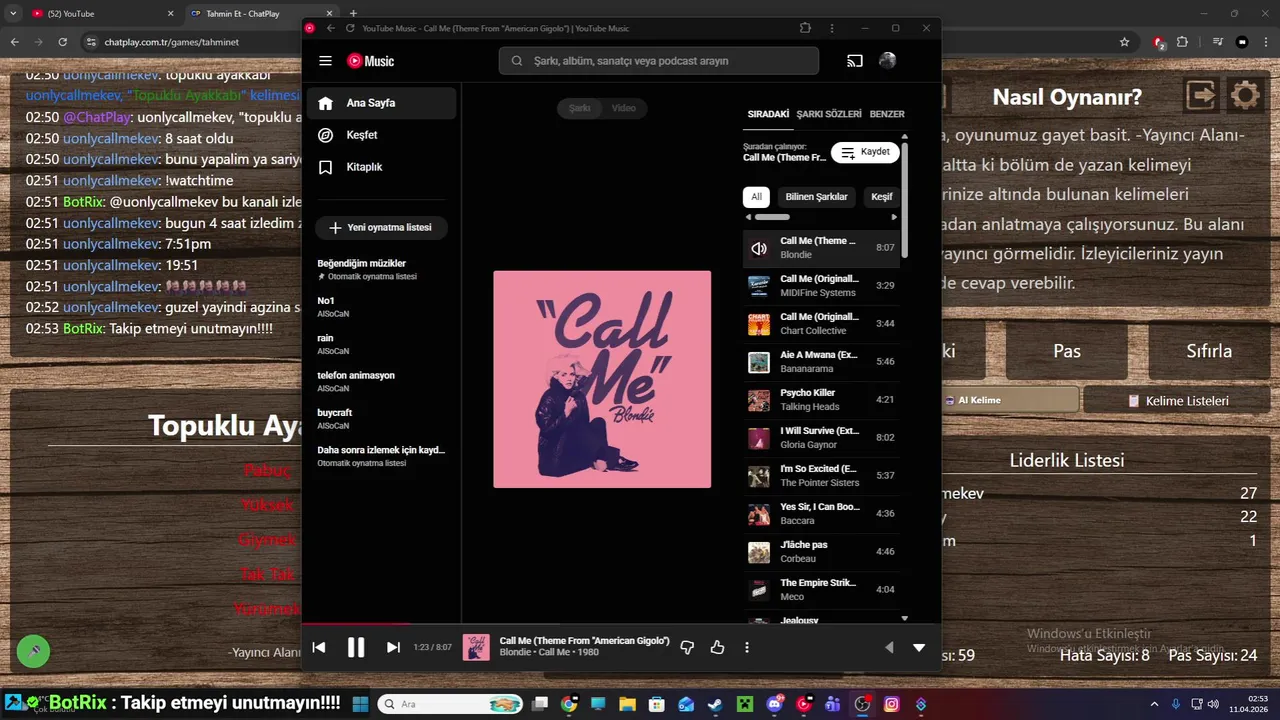Play Call Me by MIDIFine Systems

821,286
